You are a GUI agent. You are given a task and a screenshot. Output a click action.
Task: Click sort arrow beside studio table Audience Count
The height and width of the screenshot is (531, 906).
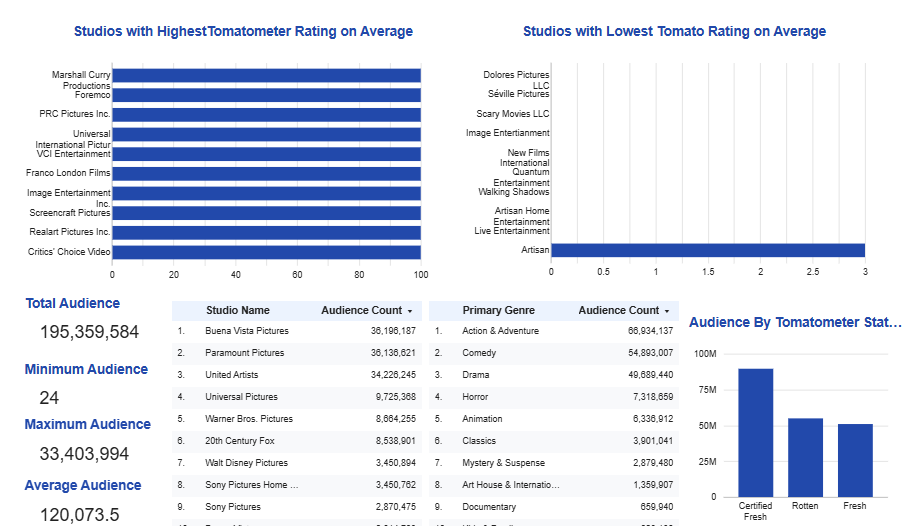pos(409,311)
